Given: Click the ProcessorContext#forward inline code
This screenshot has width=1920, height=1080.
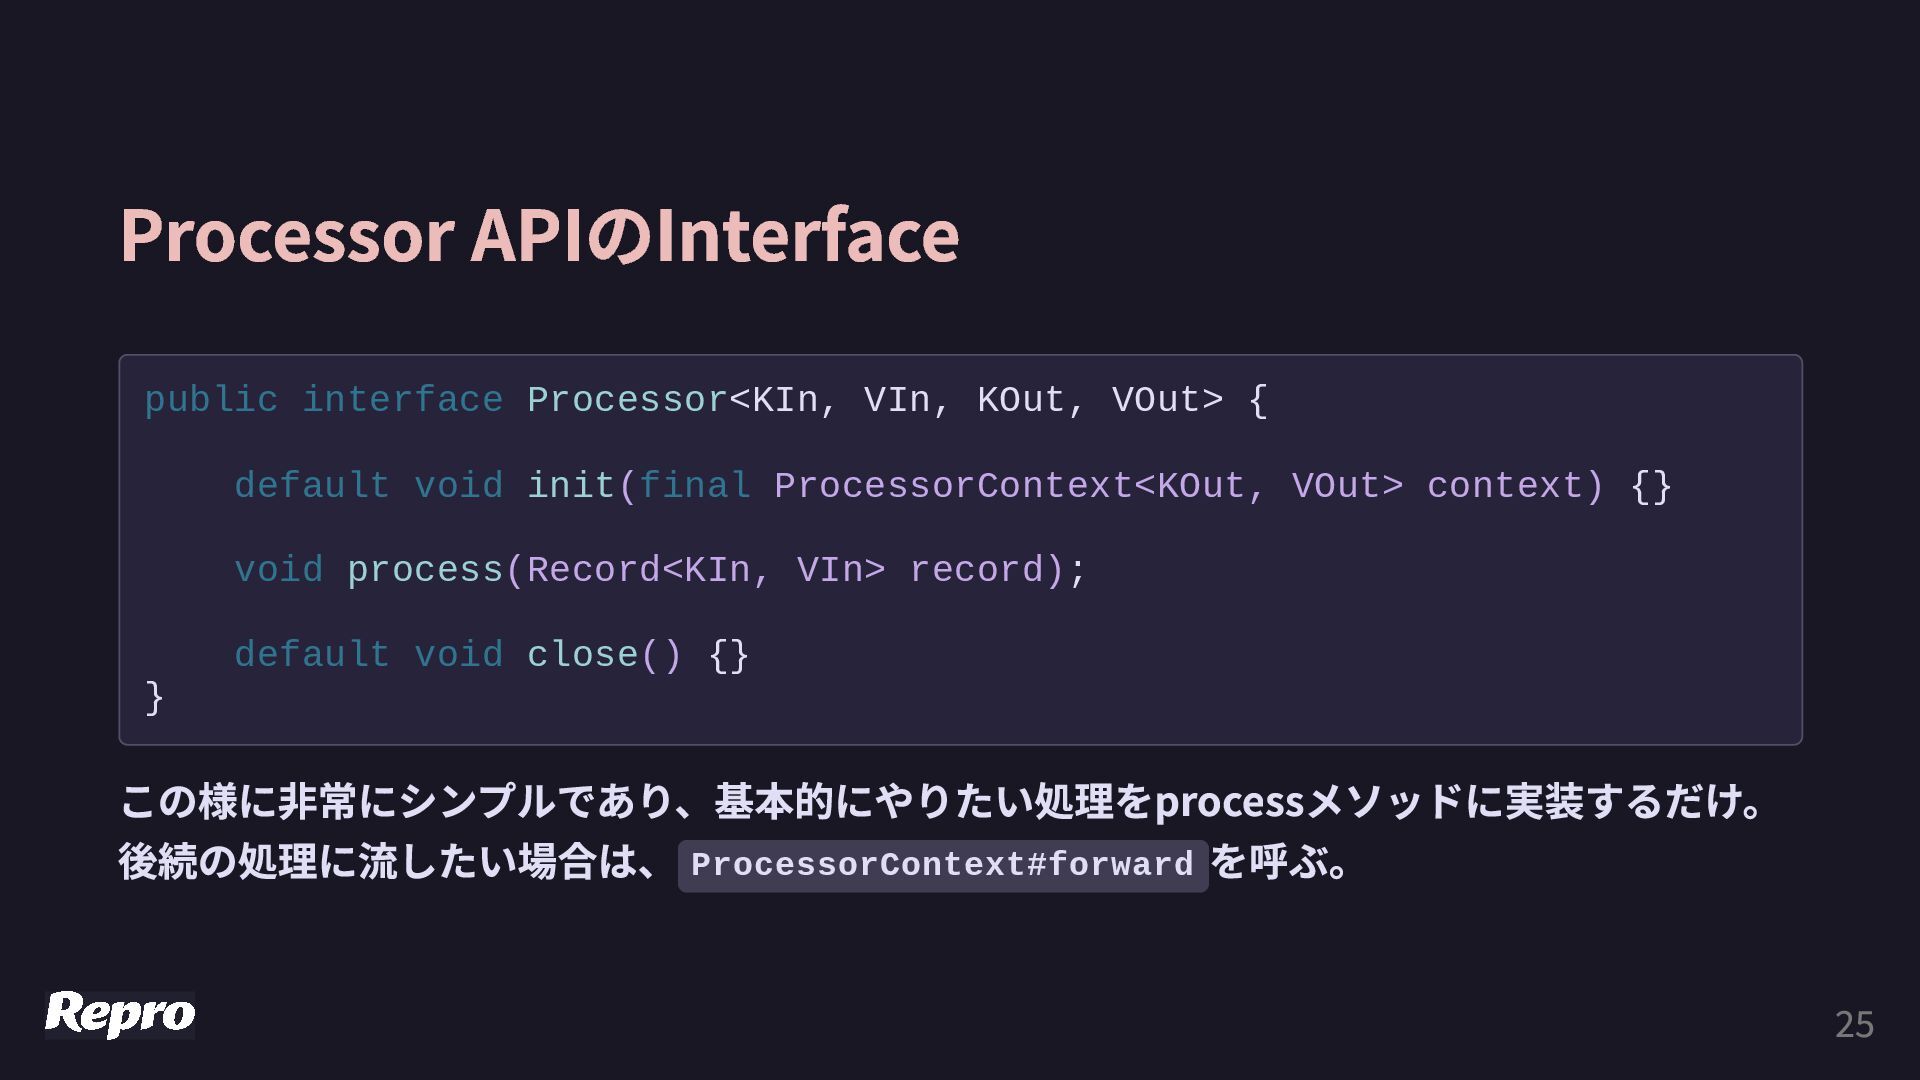Looking at the screenshot, I should click(x=943, y=865).
